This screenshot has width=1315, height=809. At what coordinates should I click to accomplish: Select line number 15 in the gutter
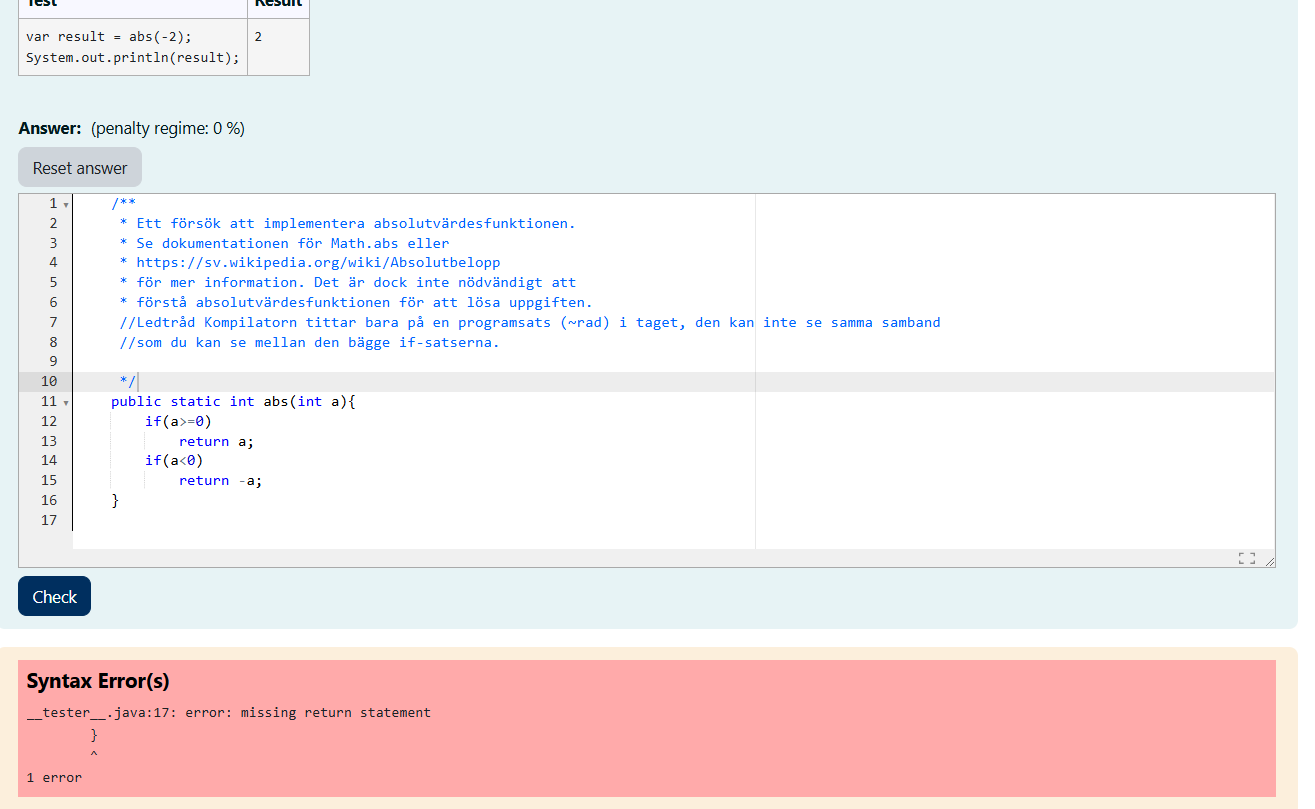[49, 480]
